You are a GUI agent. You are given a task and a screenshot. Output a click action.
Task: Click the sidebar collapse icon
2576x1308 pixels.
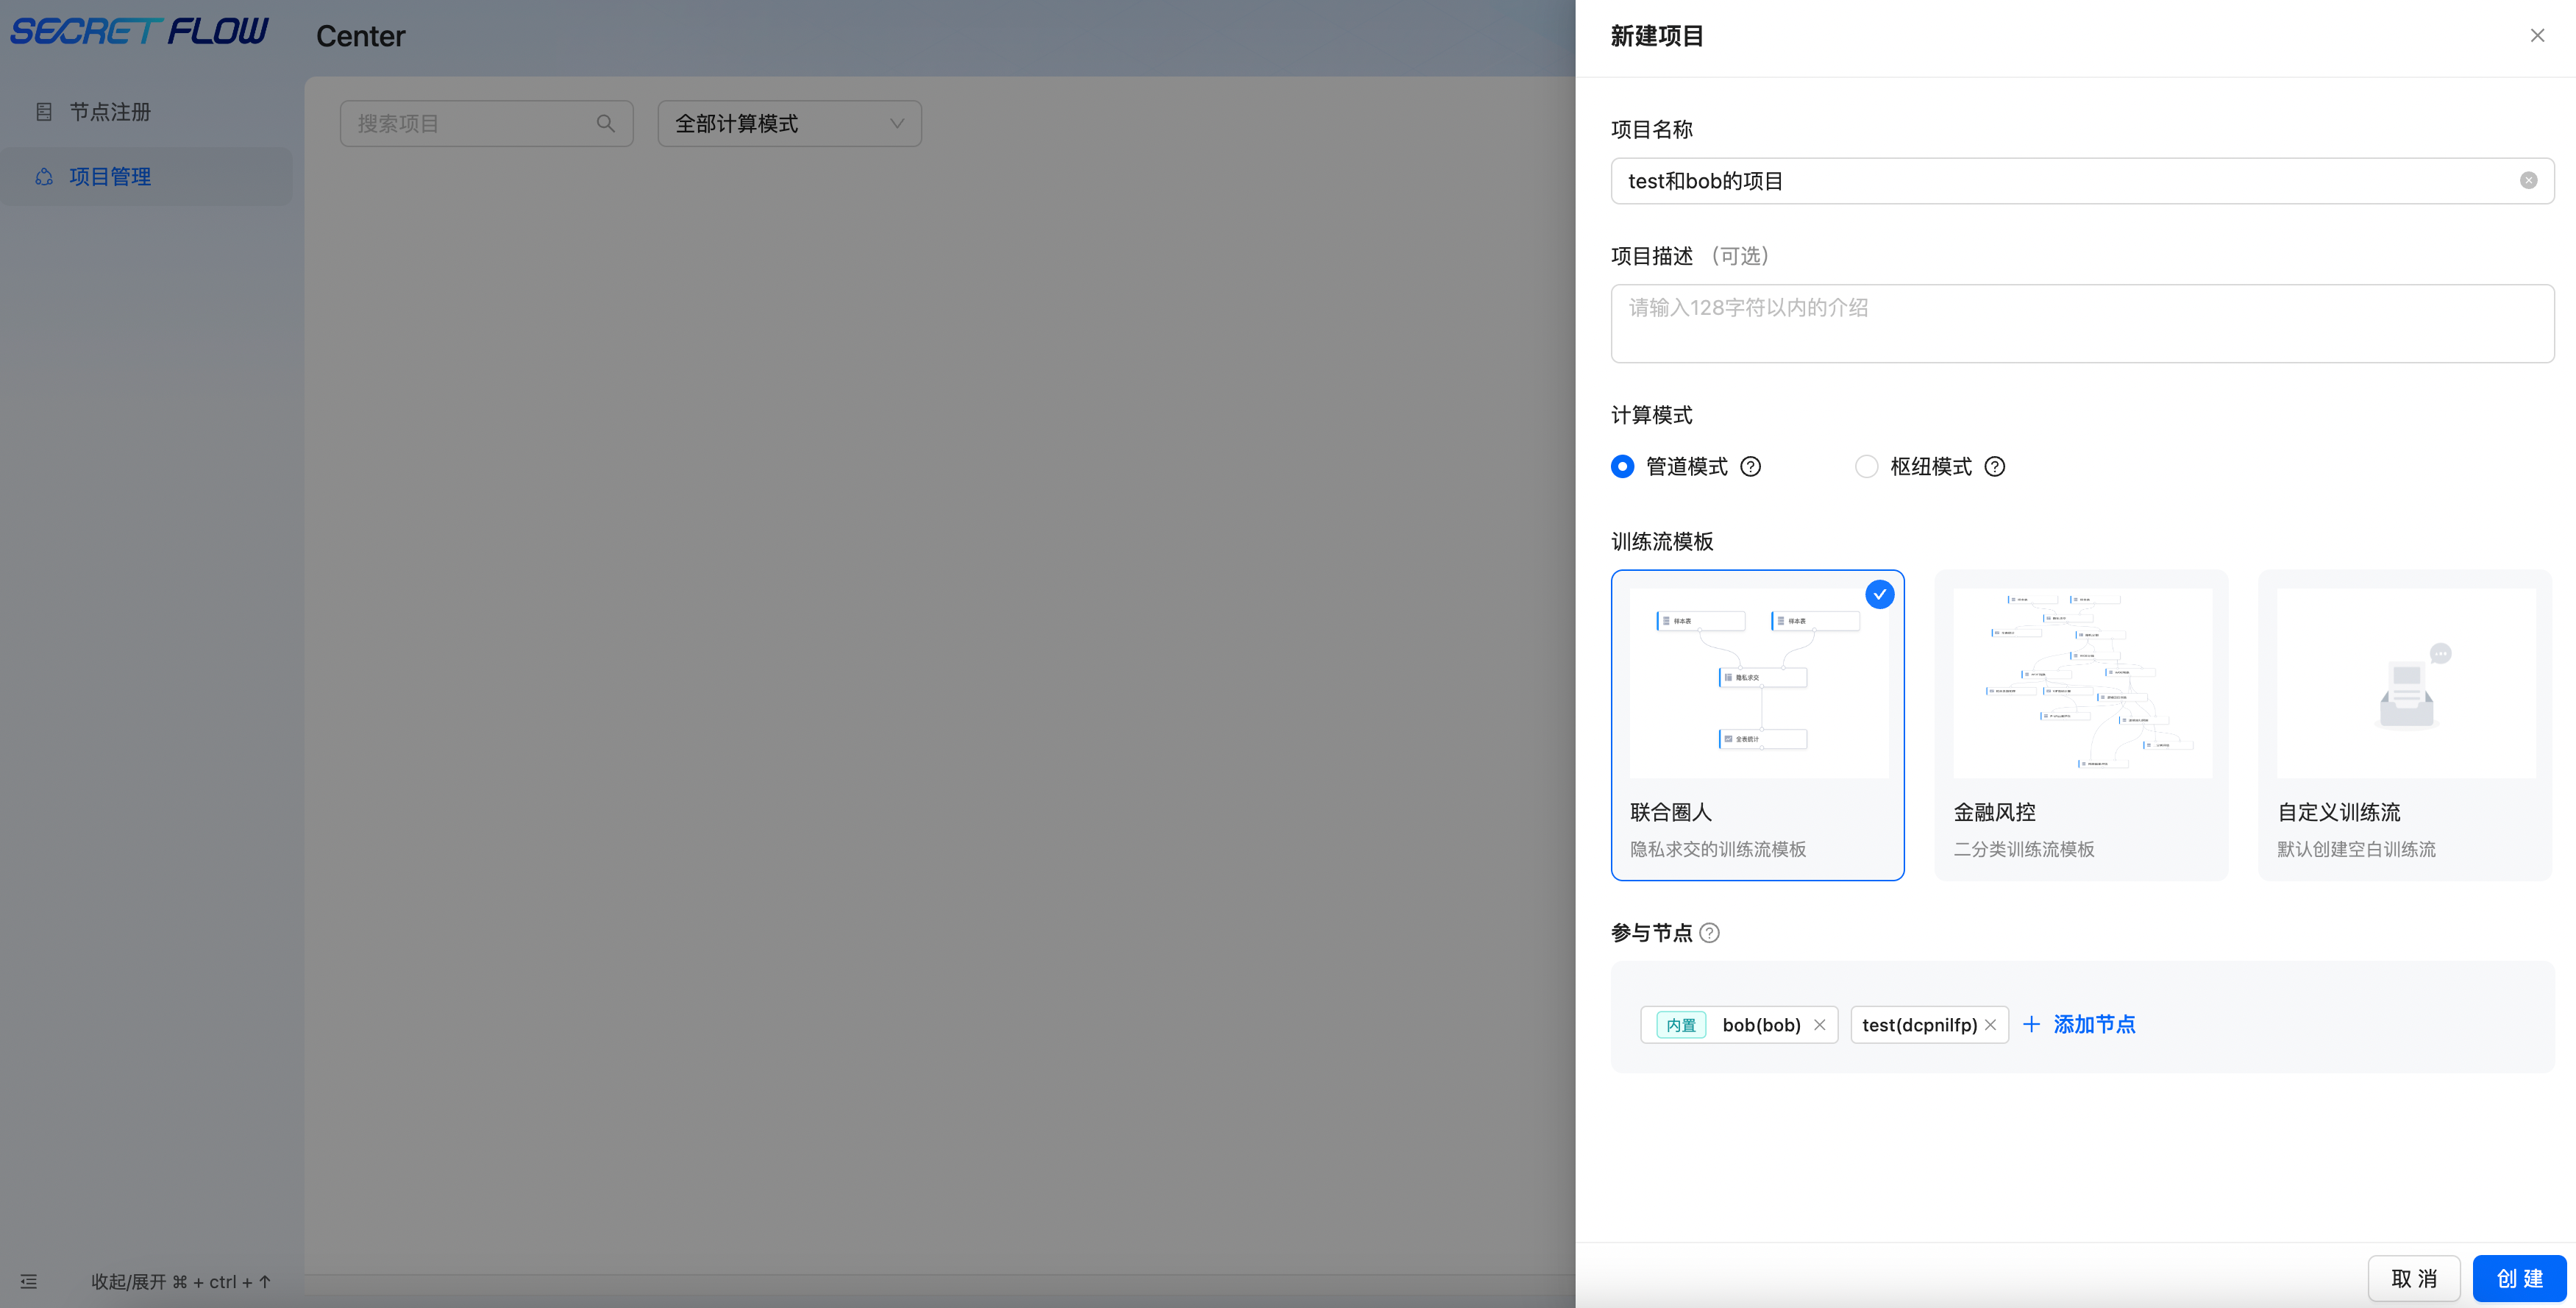29,1282
